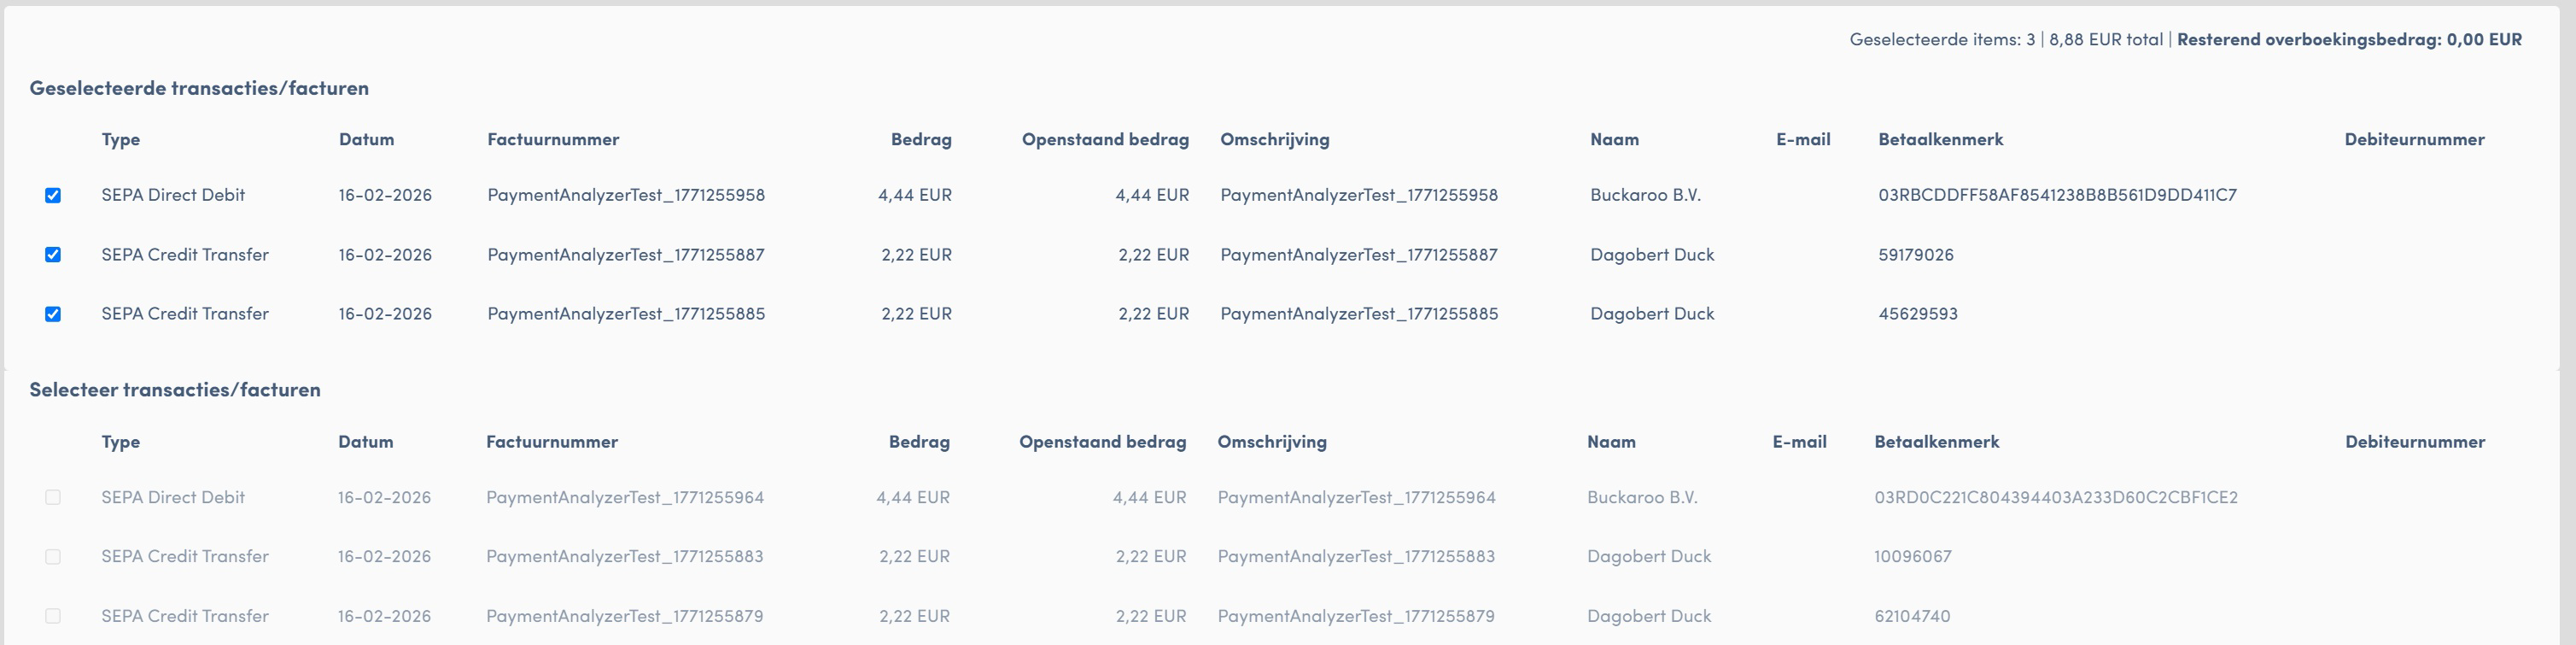Image resolution: width=2576 pixels, height=645 pixels.
Task: Click SEPA Credit Transfer type in row 1771255883
Action: pos(185,556)
